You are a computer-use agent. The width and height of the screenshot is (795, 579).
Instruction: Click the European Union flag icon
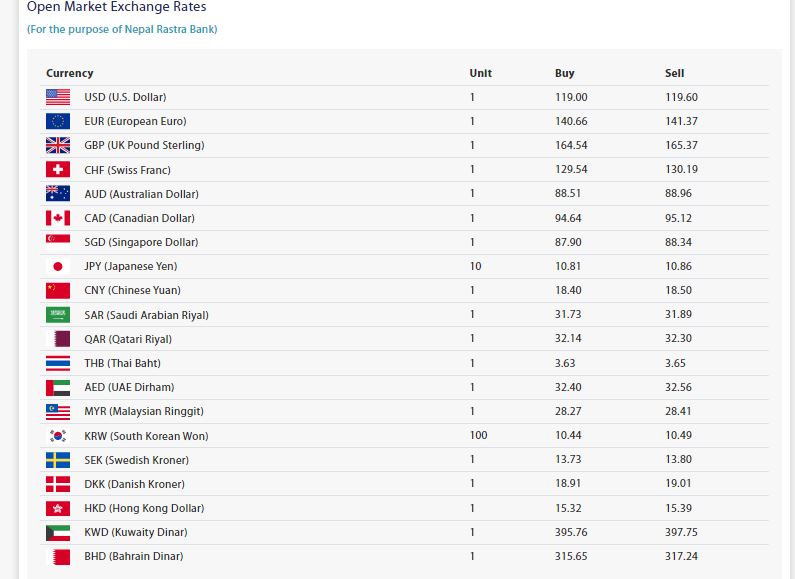[x=58, y=121]
